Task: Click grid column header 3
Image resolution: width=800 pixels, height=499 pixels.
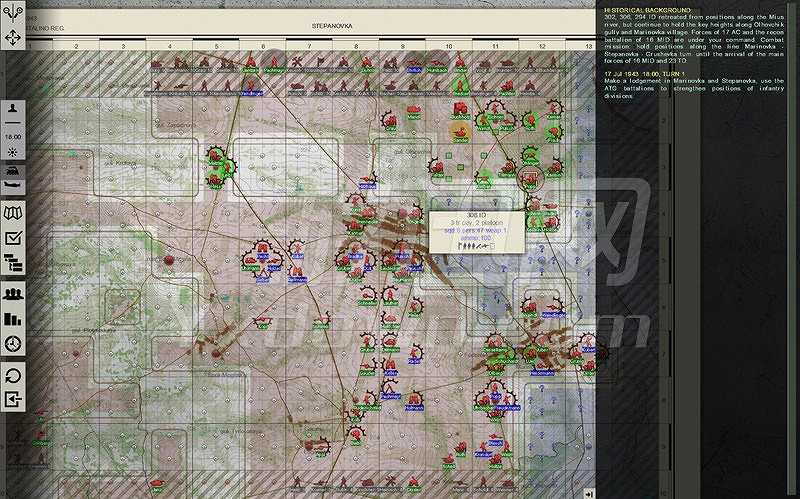Action: [x=123, y=46]
